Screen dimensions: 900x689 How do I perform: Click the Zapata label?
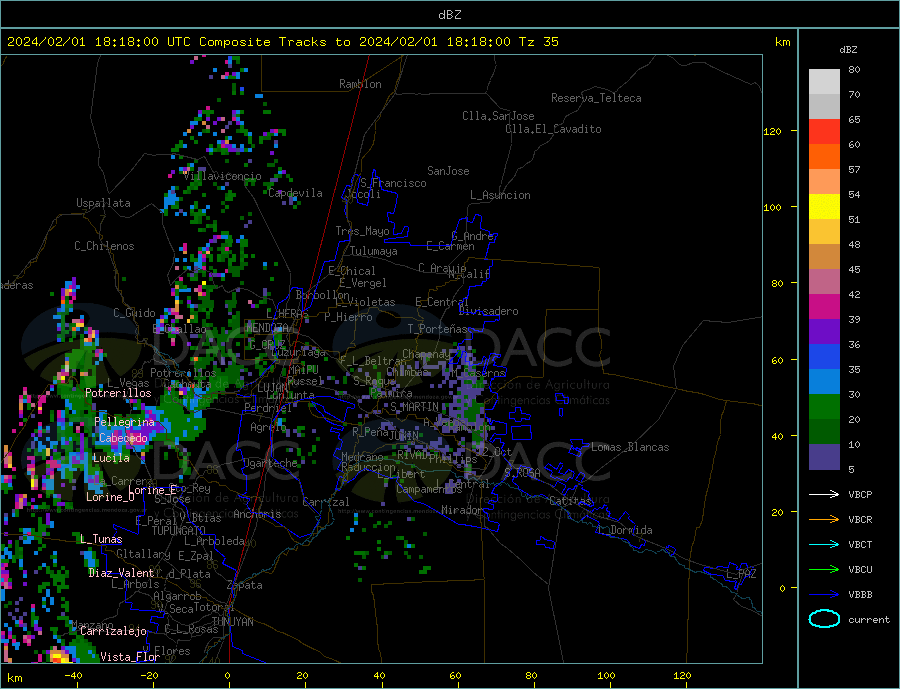[x=245, y=585]
